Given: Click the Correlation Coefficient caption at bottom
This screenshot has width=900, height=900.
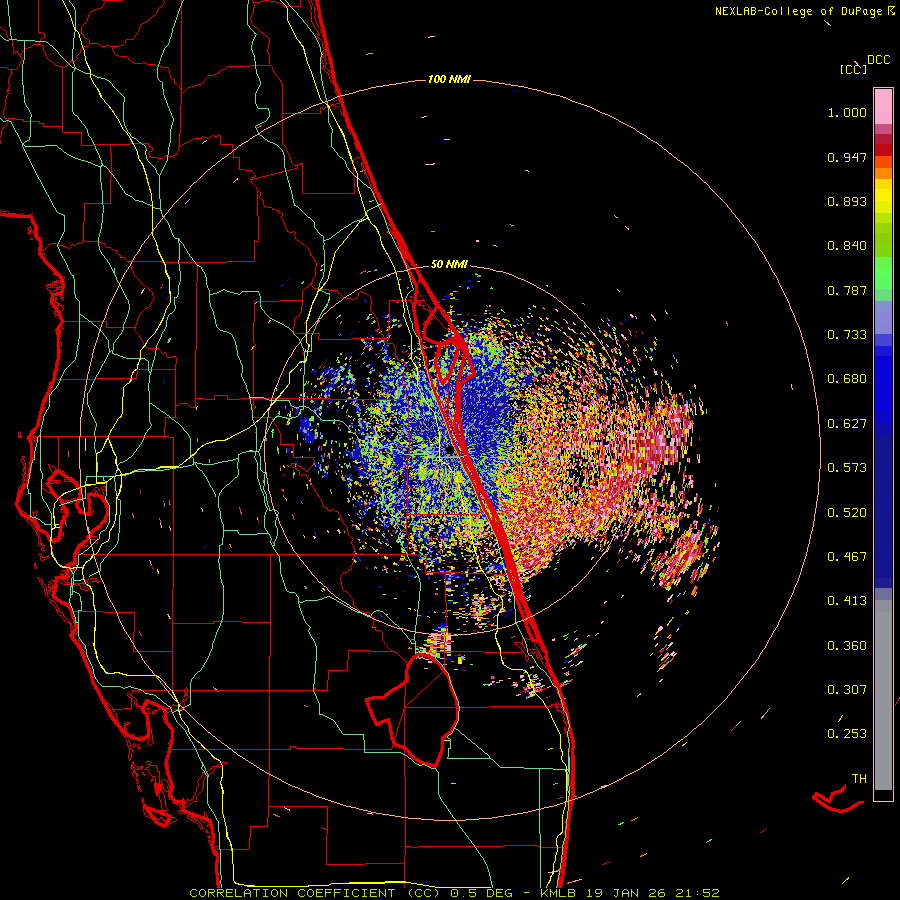Looking at the screenshot, I should coord(454,893).
